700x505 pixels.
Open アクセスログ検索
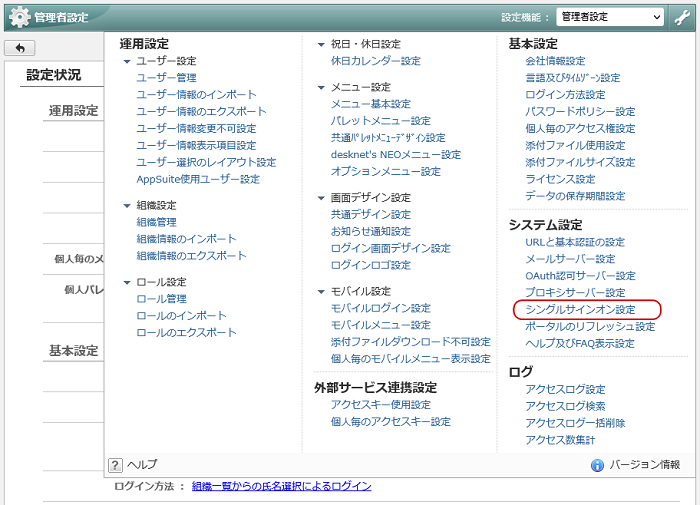tap(565, 406)
